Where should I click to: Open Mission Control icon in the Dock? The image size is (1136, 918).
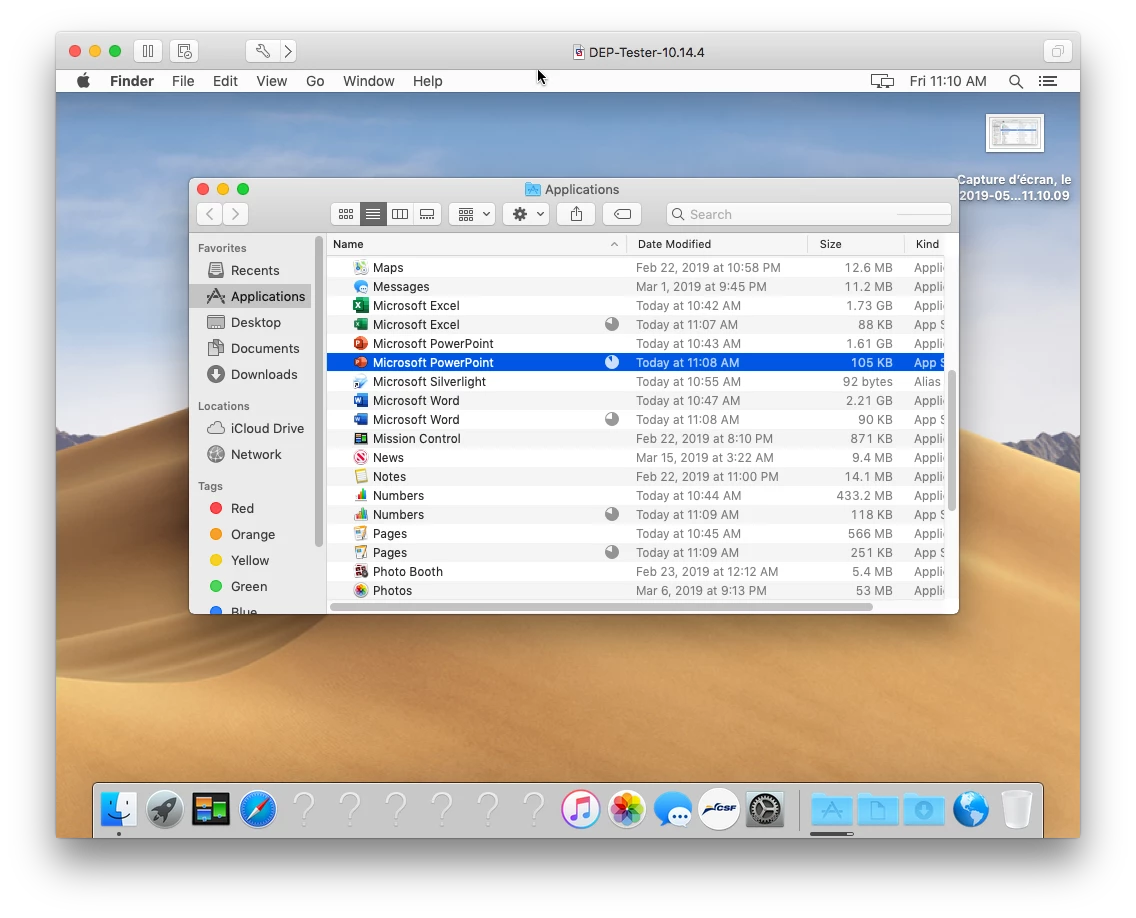click(x=211, y=809)
